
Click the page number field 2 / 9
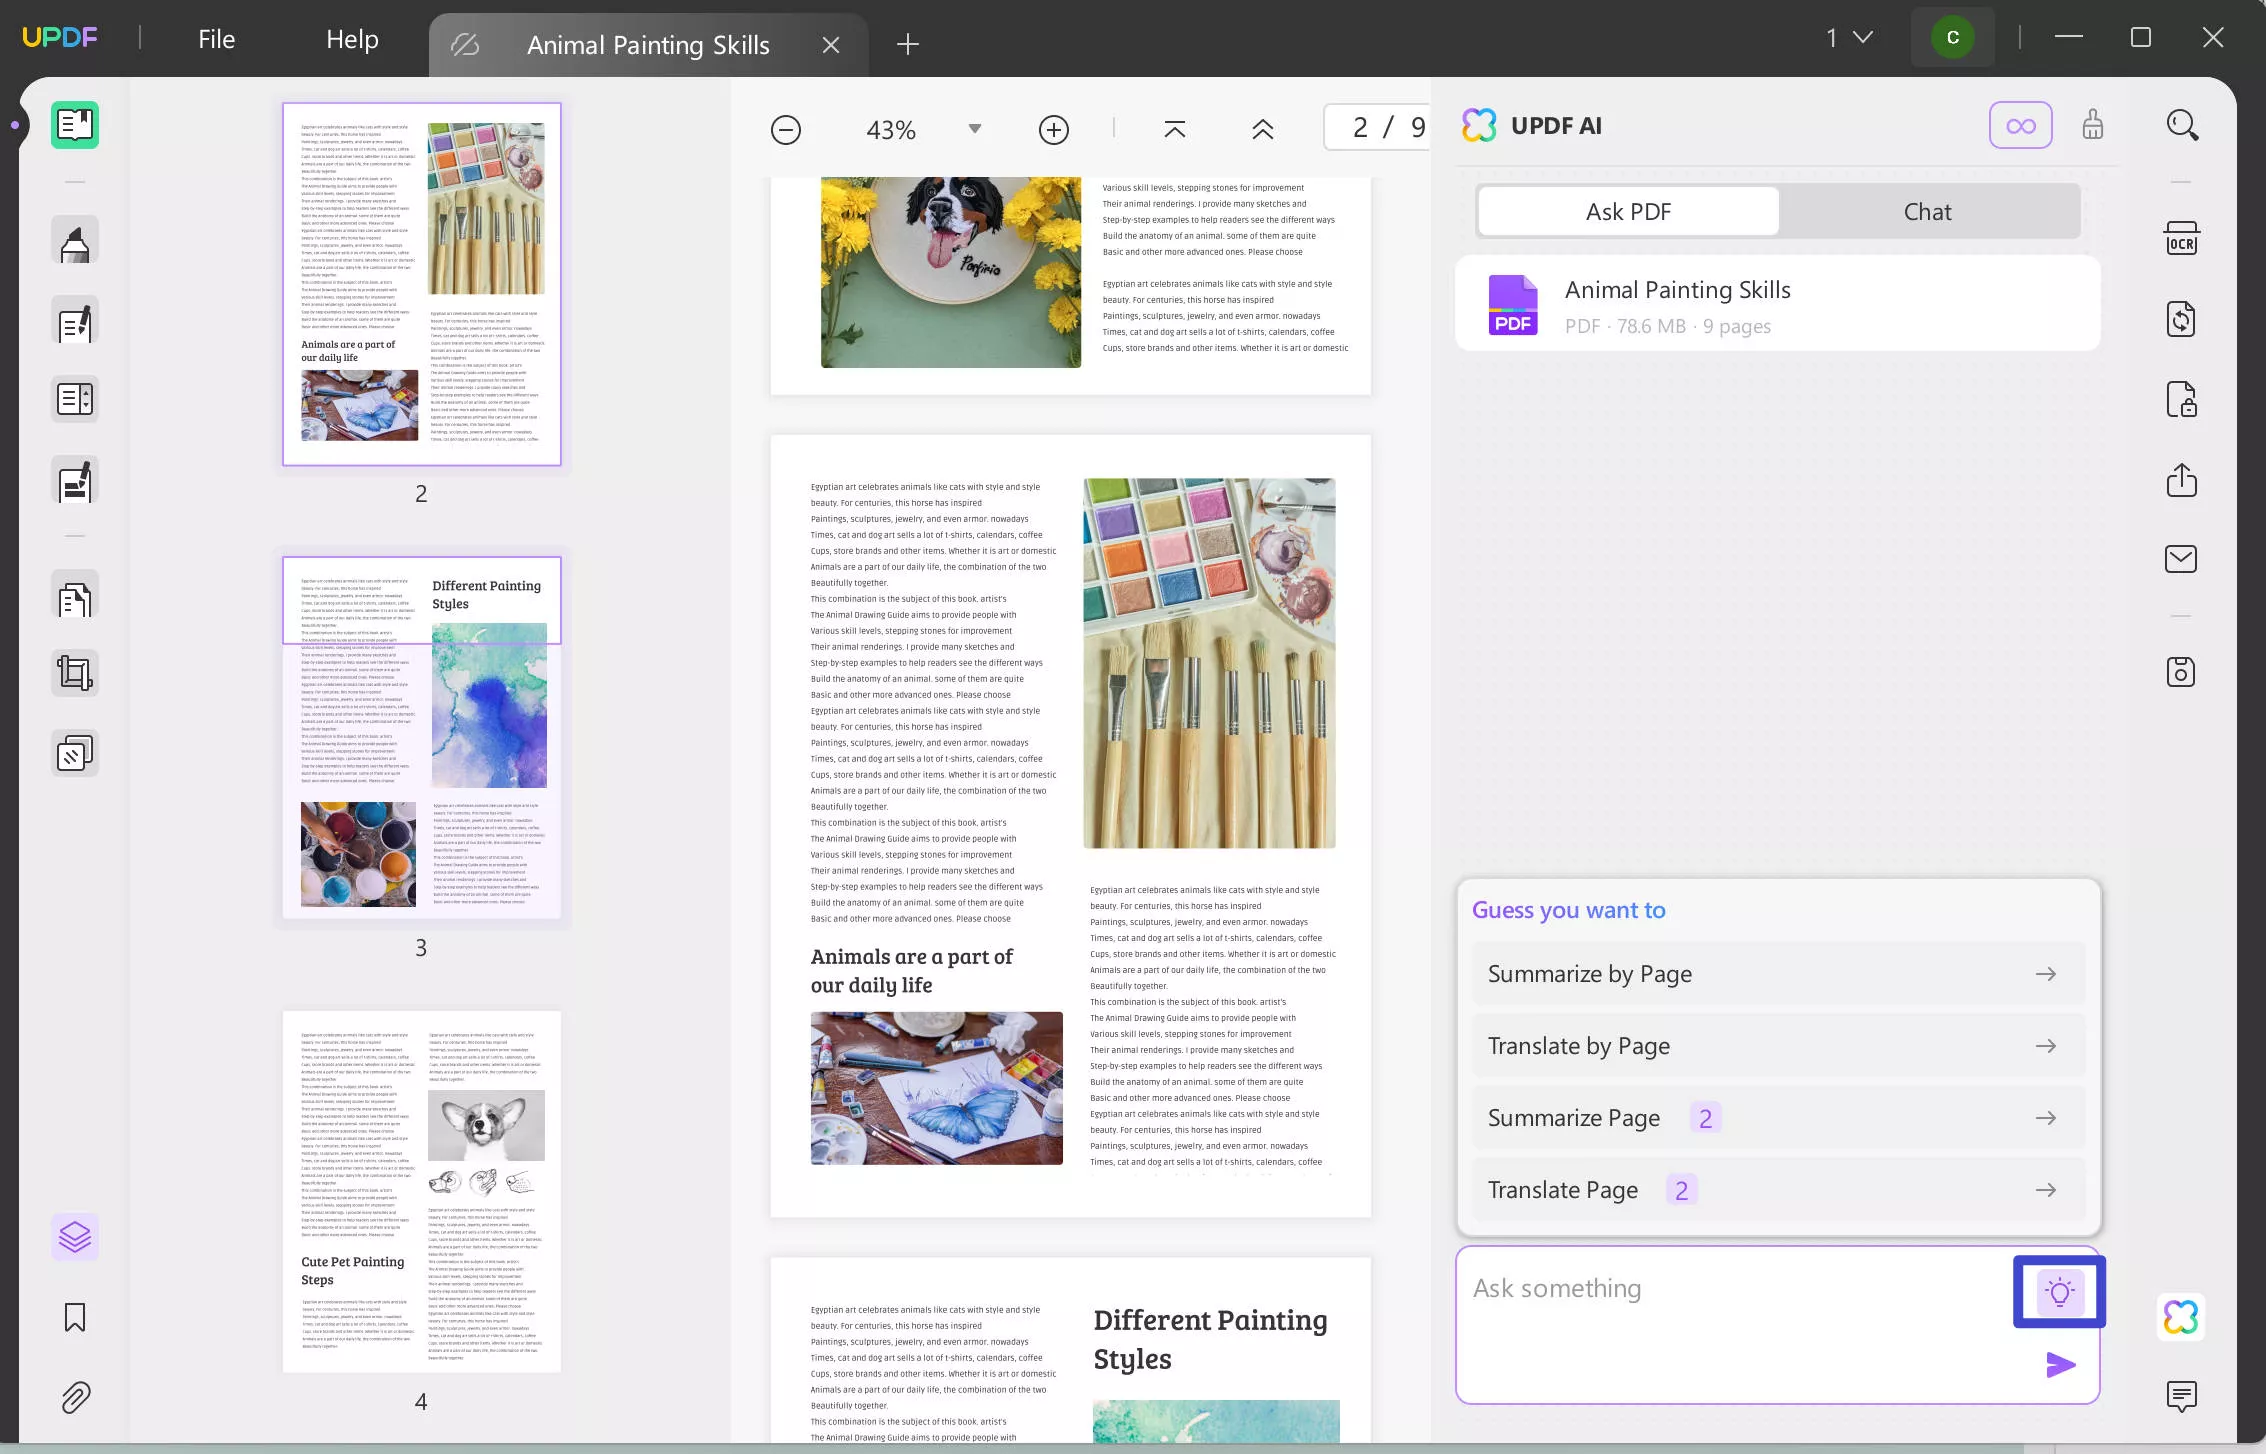coord(1378,128)
